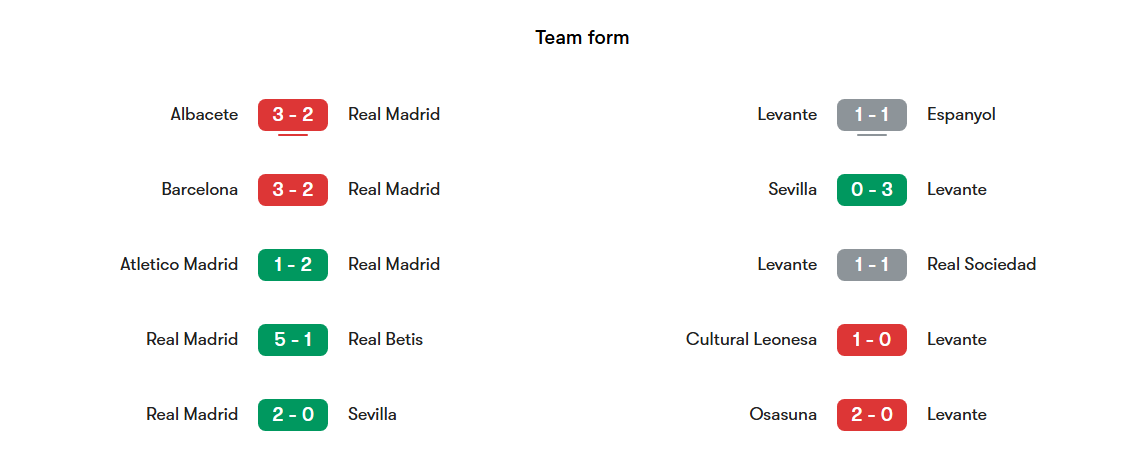Image resolution: width=1134 pixels, height=458 pixels.
Task: Click the Team form heading
Action: (x=582, y=38)
